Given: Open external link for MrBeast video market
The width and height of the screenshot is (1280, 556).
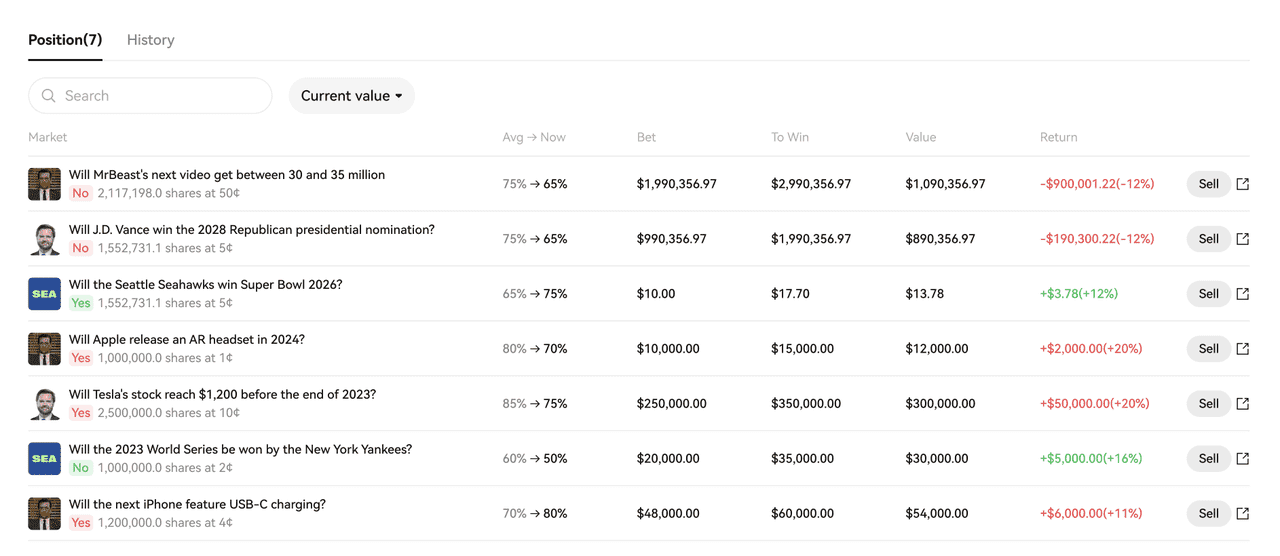Looking at the screenshot, I should tap(1242, 184).
